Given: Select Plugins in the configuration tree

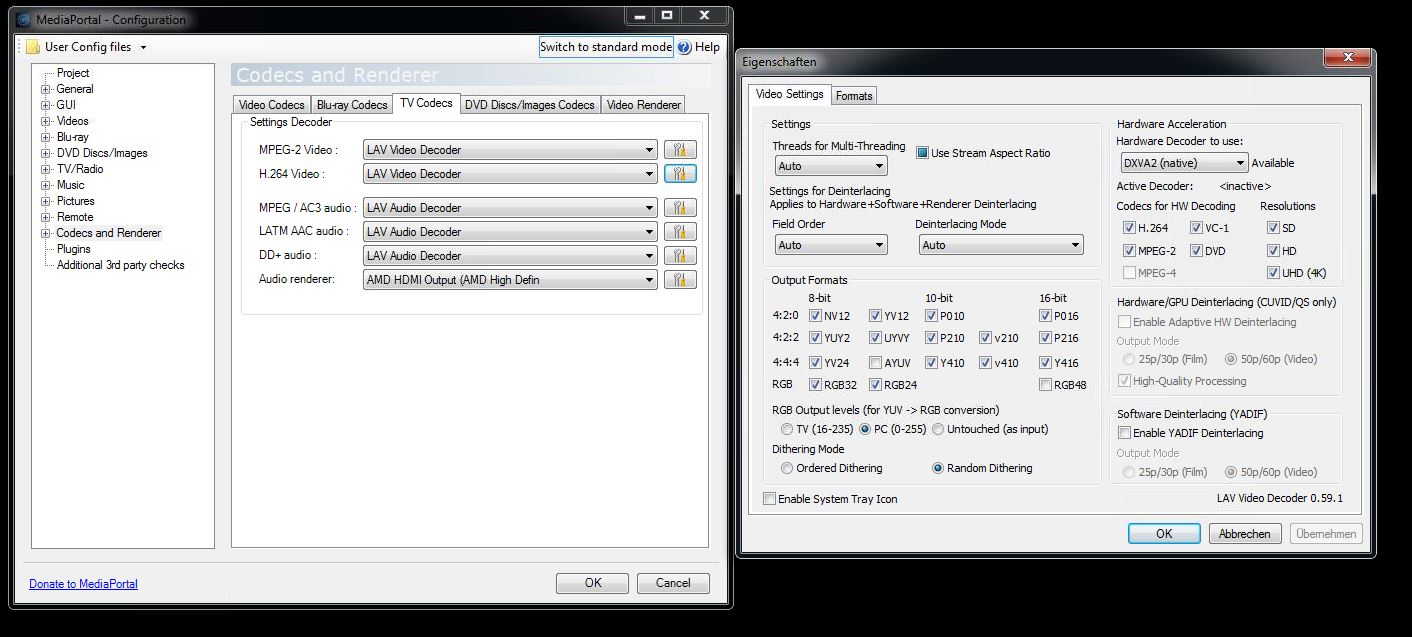Looking at the screenshot, I should click(x=74, y=249).
